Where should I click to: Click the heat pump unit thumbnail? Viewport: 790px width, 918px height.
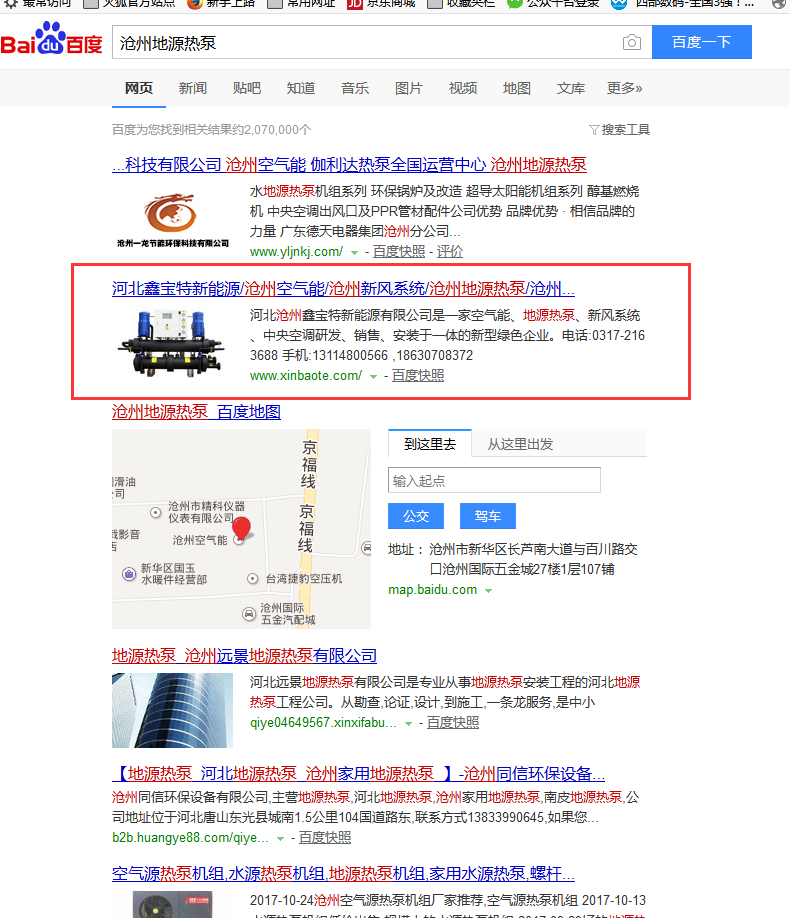coord(172,343)
